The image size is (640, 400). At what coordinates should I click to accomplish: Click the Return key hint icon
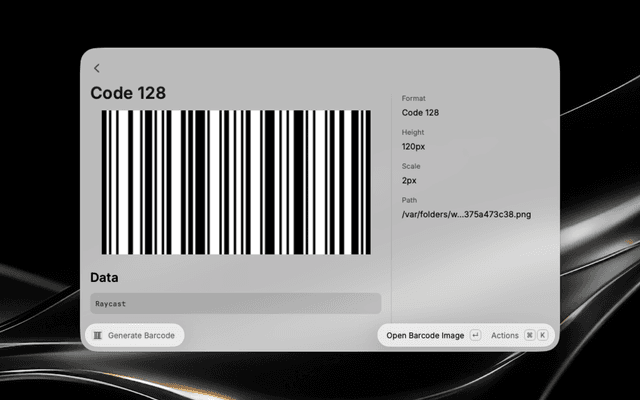click(x=475, y=336)
